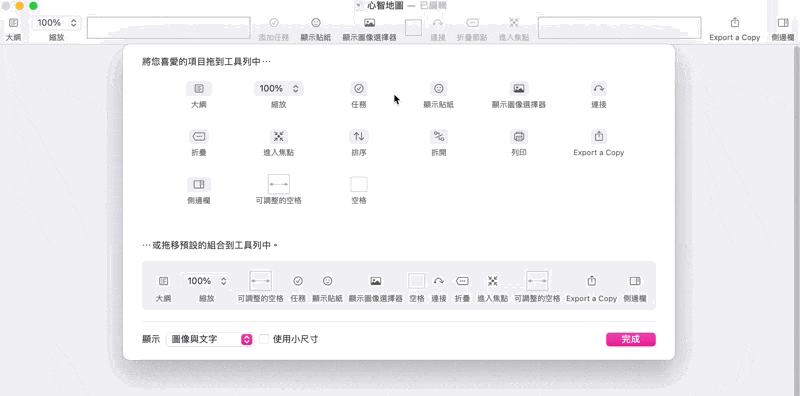
Task: Select the 空格 space item in the palette
Action: [359, 184]
